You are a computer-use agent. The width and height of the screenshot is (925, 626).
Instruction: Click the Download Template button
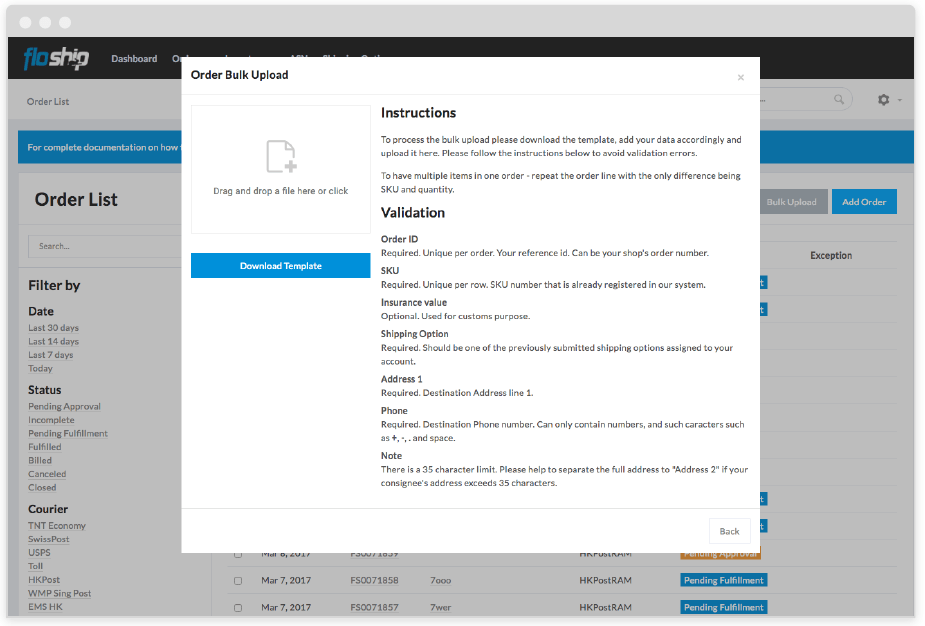(x=280, y=266)
